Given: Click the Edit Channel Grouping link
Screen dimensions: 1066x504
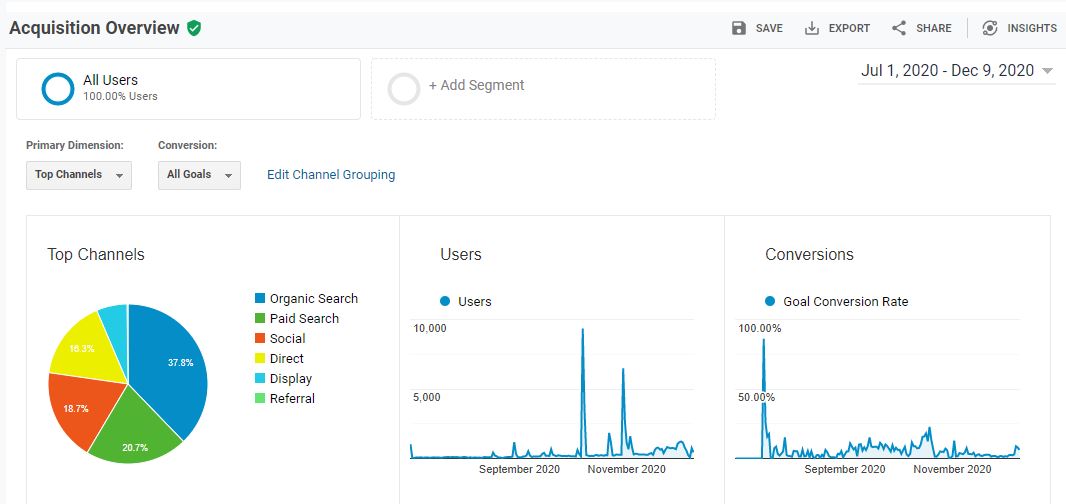Looking at the screenshot, I should 331,175.
